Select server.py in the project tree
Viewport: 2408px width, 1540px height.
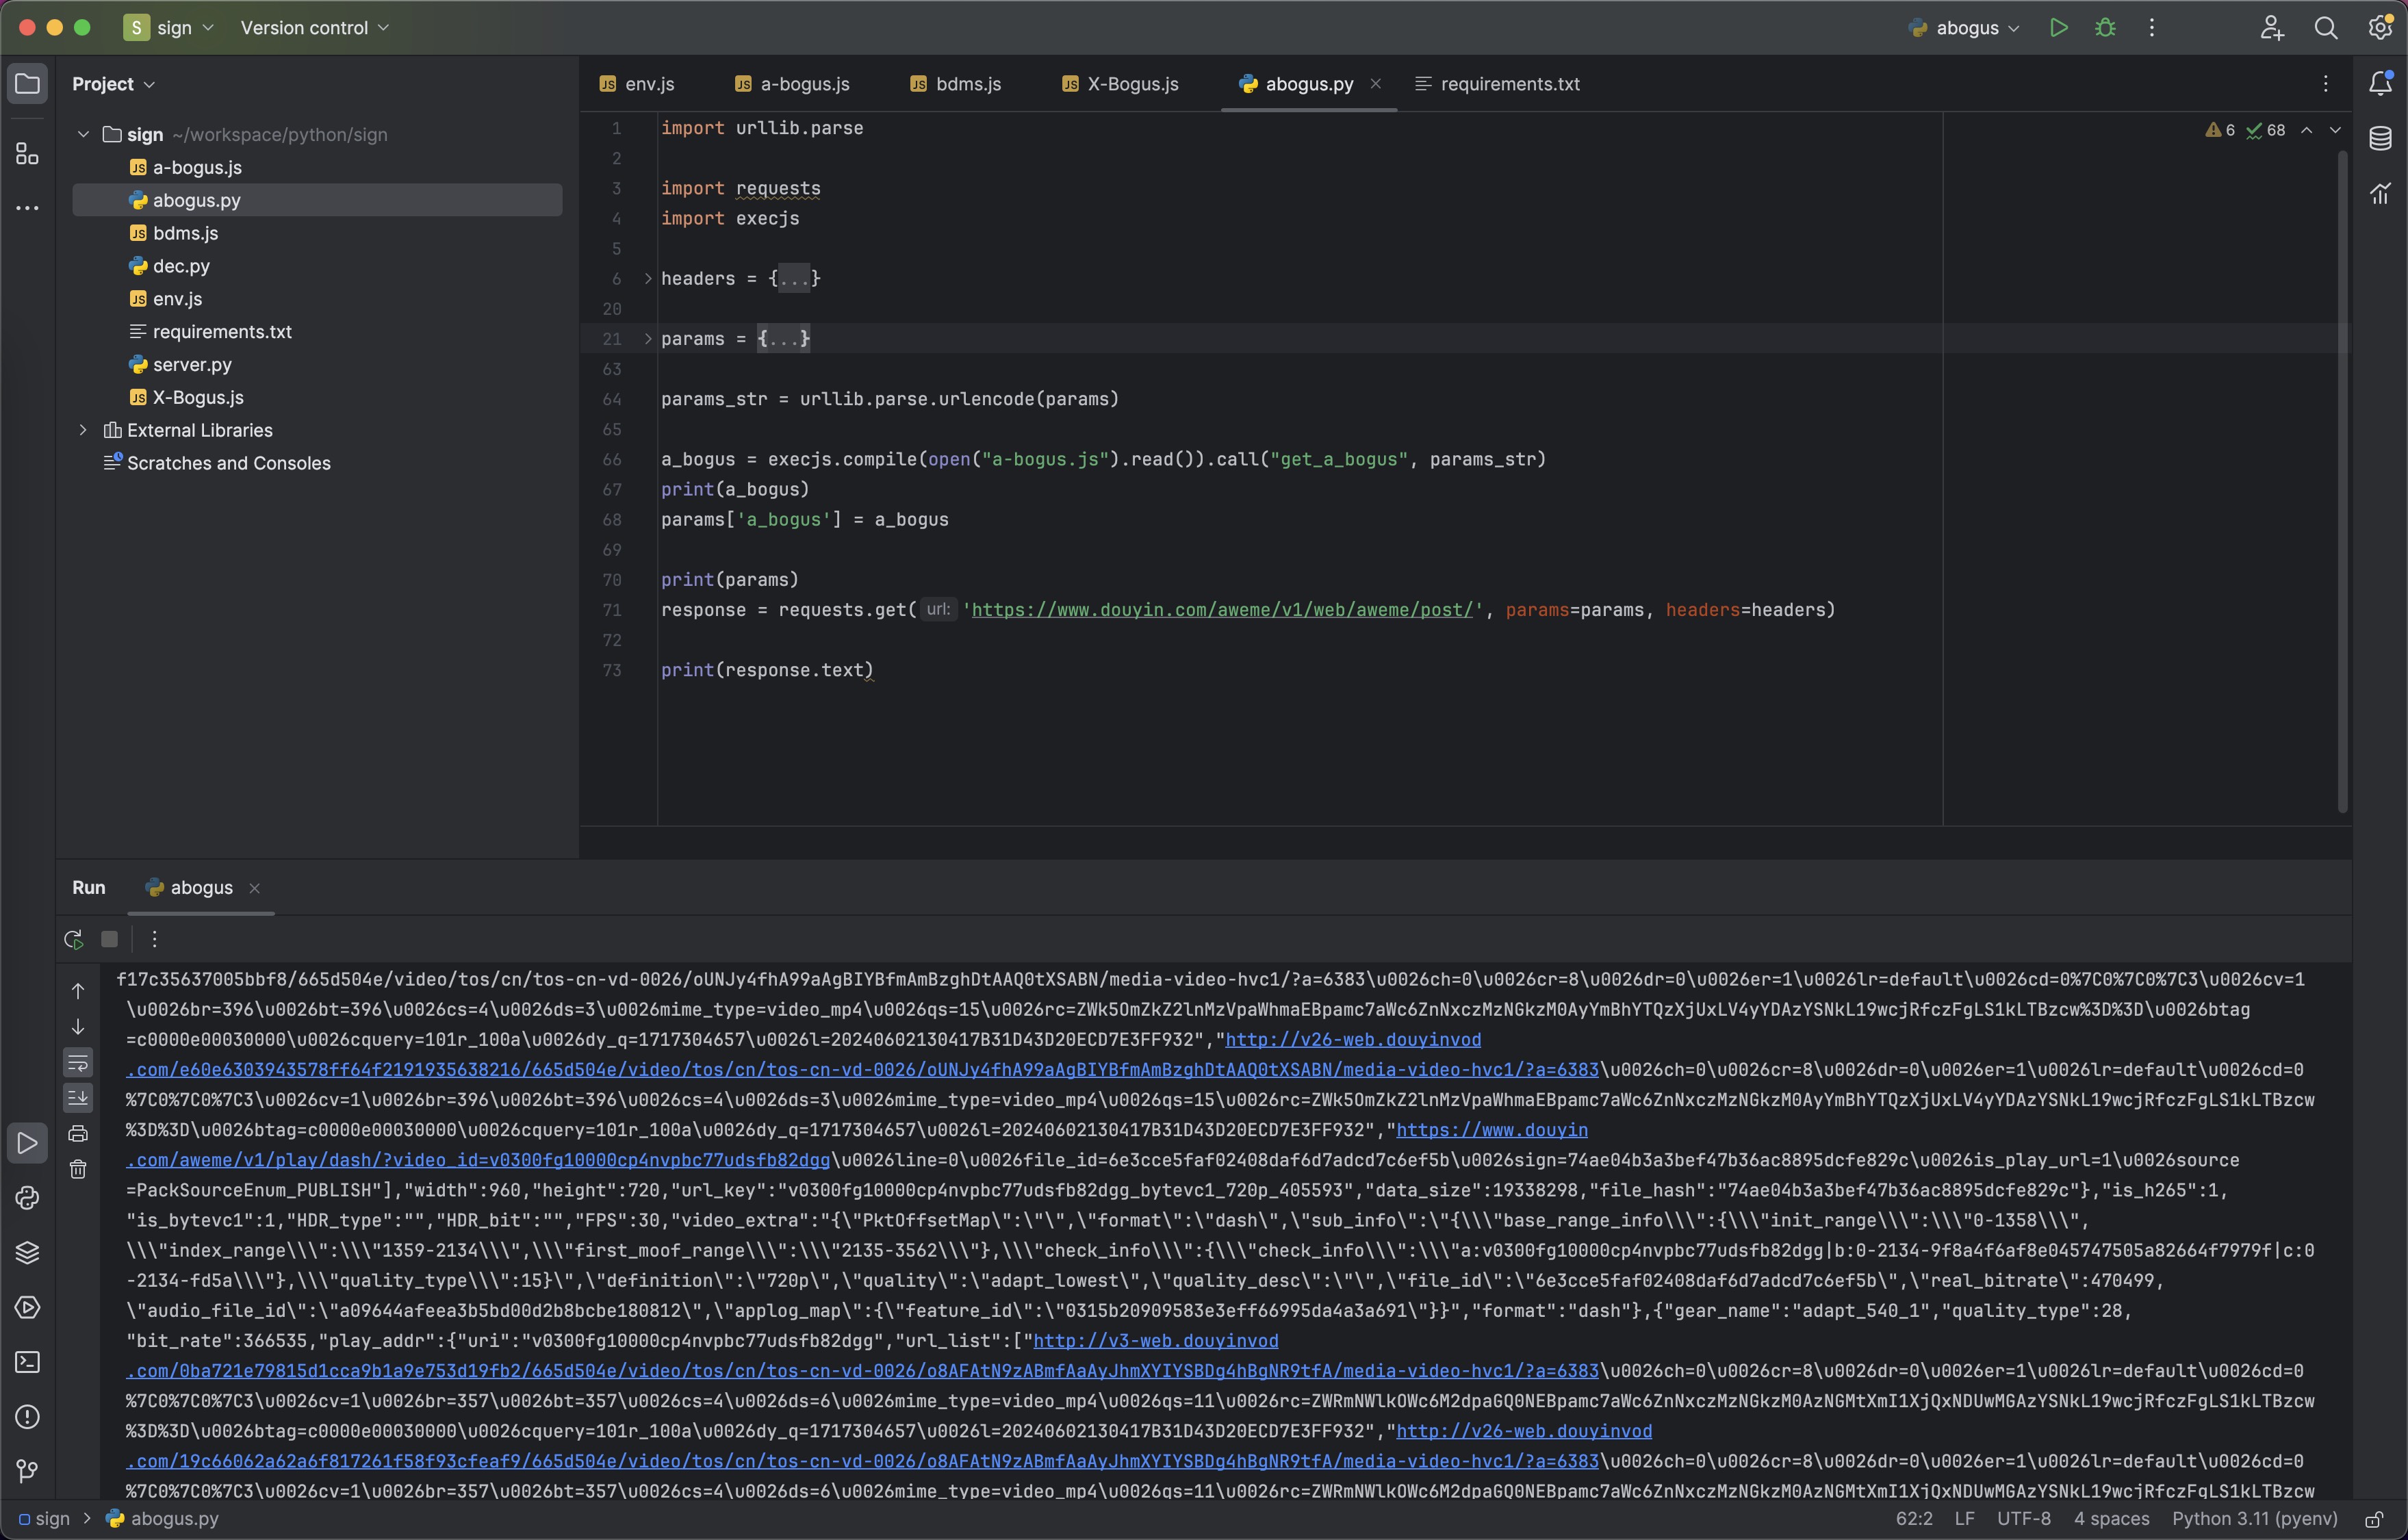click(x=192, y=364)
